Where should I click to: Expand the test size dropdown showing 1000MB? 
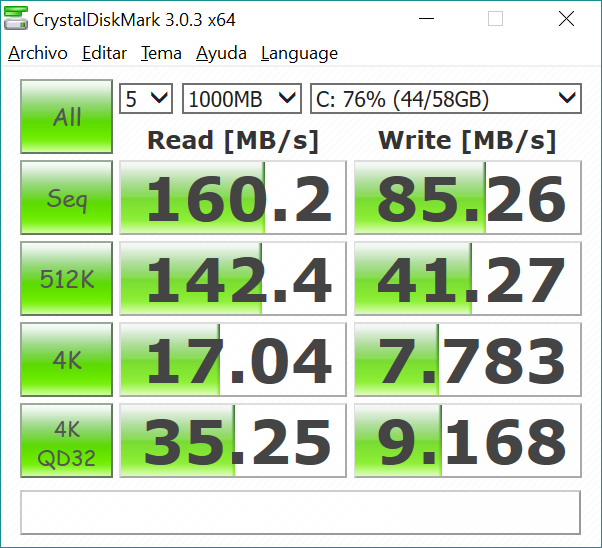(242, 99)
